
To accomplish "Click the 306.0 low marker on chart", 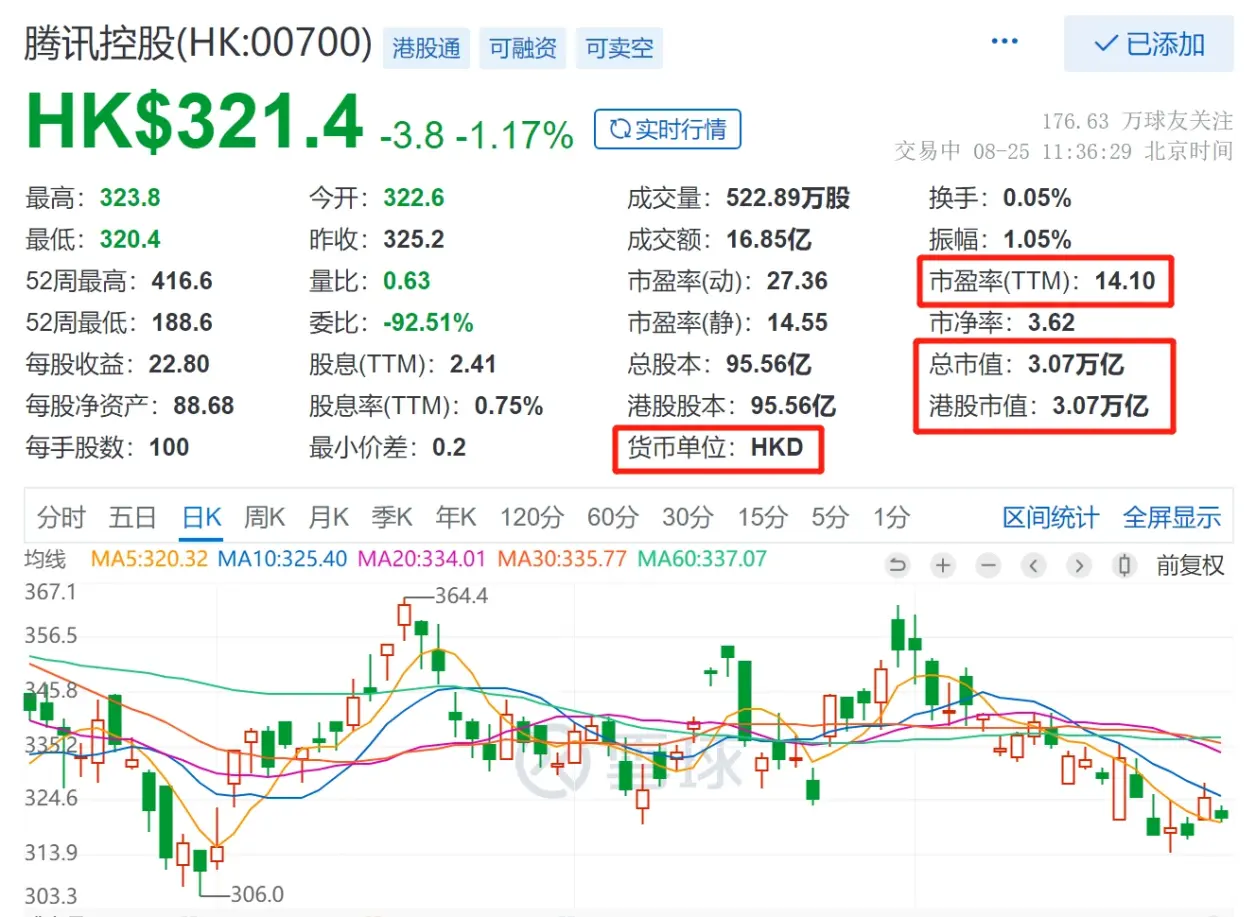I will pos(257,894).
